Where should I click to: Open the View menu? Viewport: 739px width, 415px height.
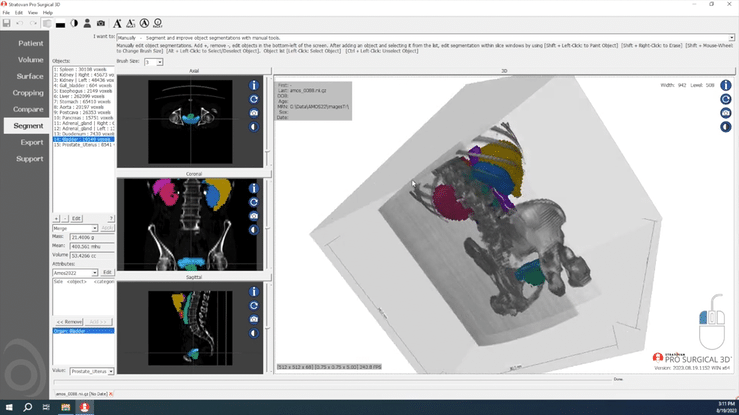tap(33, 12)
